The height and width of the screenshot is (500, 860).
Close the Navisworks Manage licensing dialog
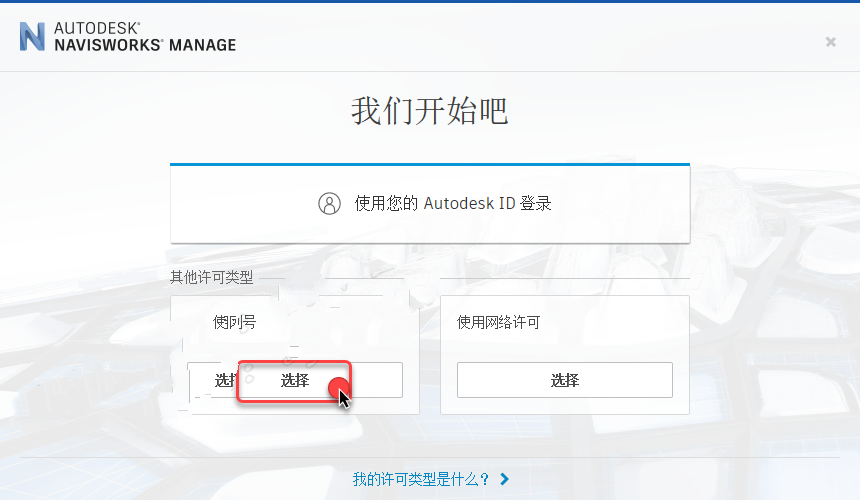[830, 42]
